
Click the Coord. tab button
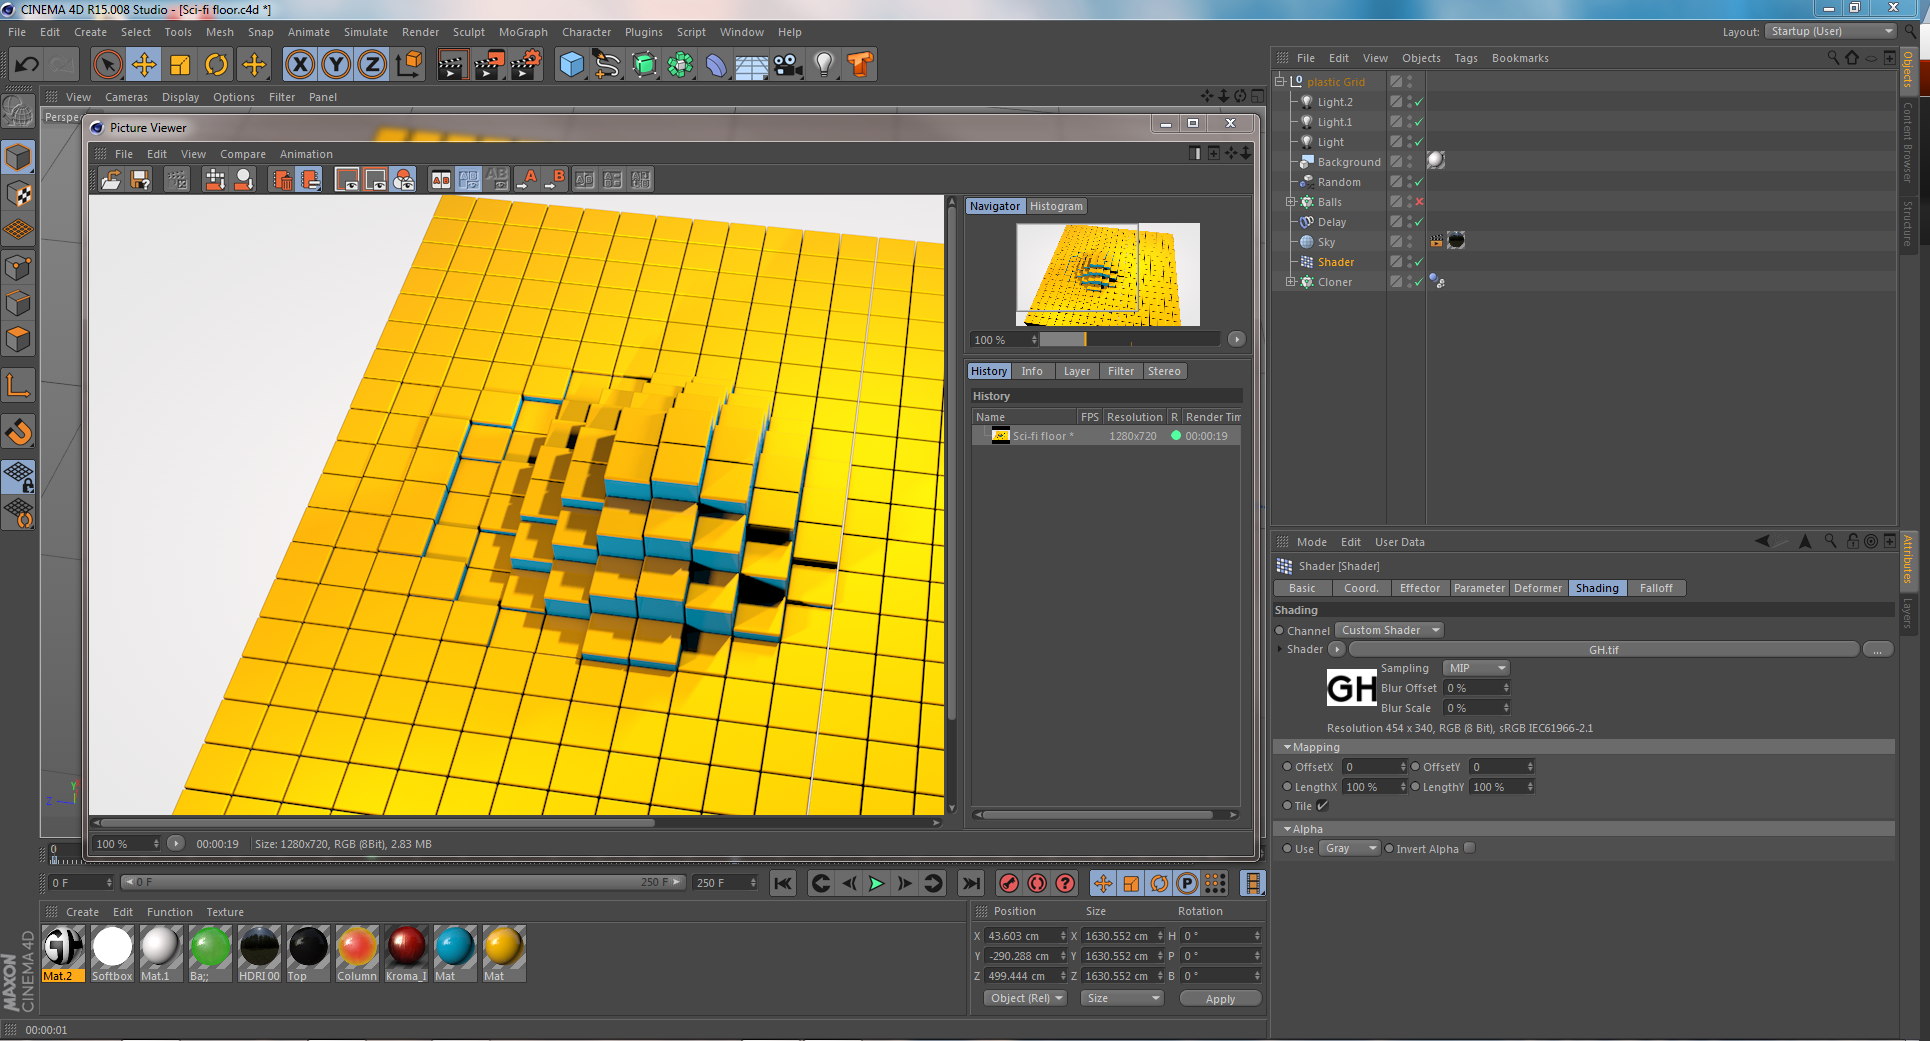pyautogui.click(x=1360, y=588)
